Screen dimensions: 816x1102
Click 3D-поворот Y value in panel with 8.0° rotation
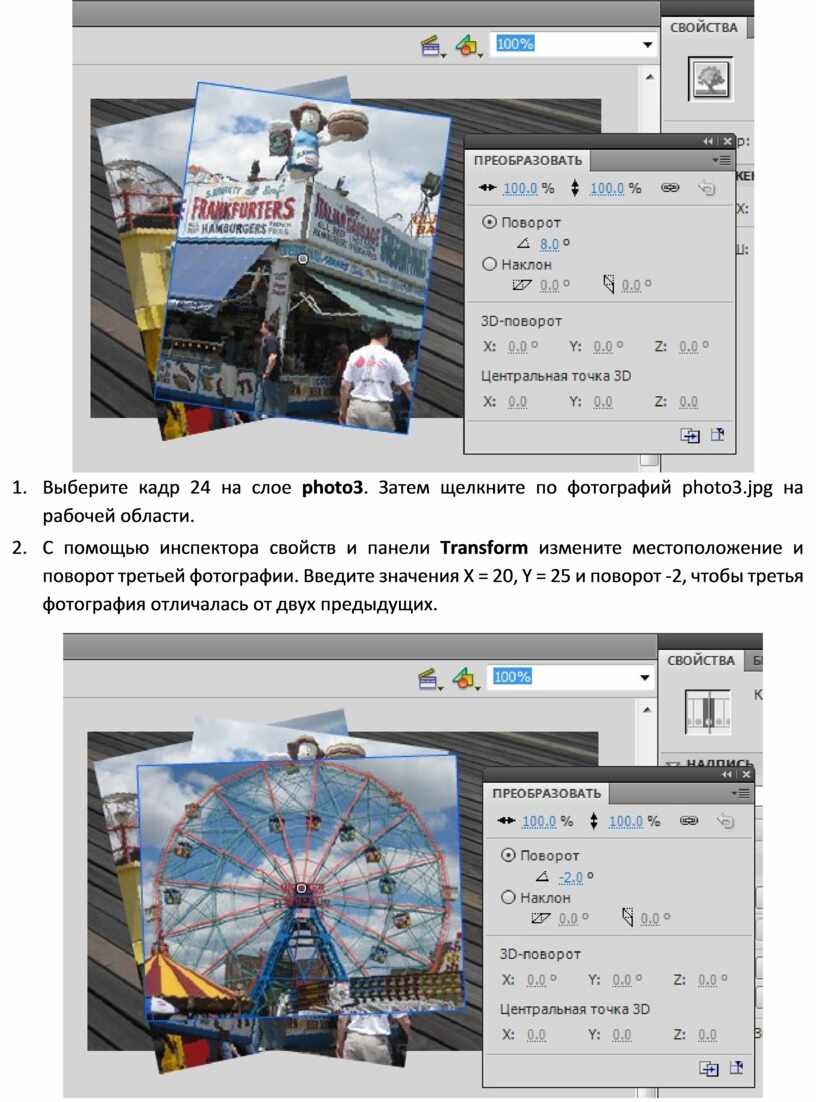coord(603,346)
